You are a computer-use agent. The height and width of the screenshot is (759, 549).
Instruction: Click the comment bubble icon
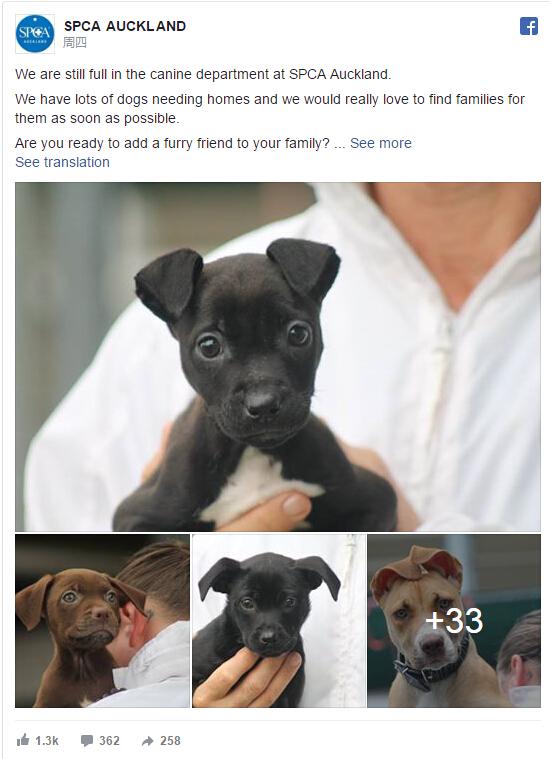[x=87, y=741]
